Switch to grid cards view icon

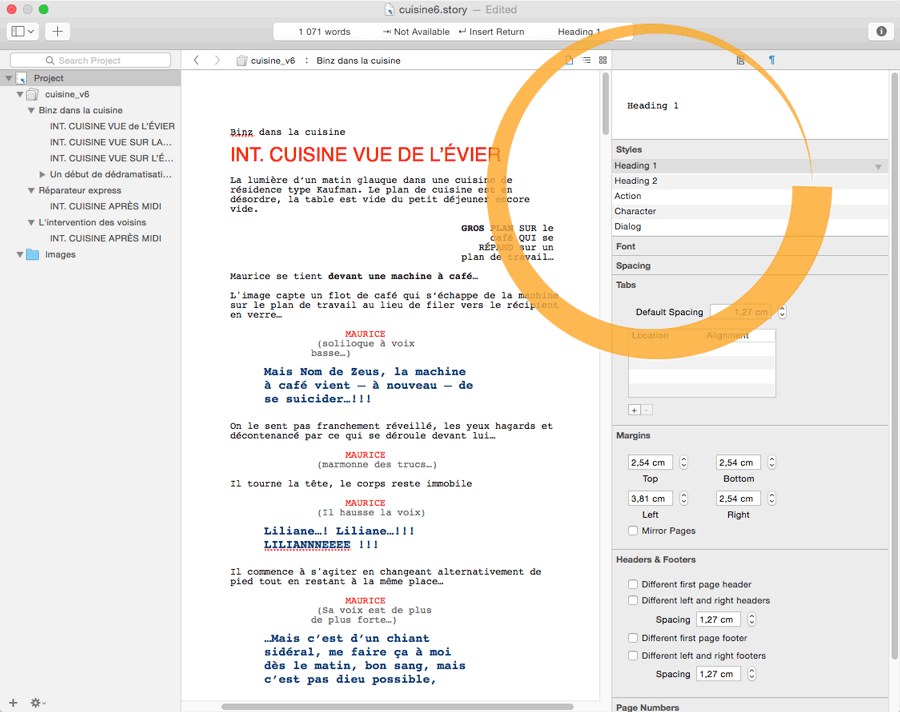click(x=603, y=60)
